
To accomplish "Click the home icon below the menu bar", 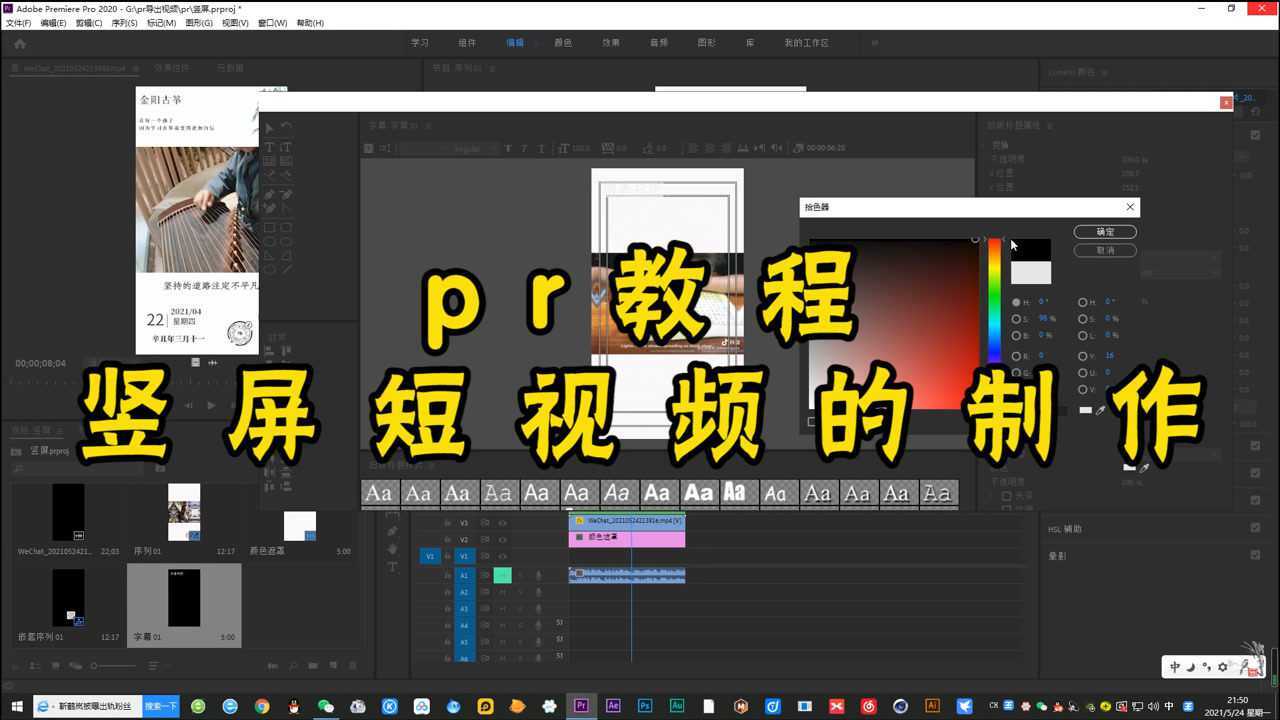I will pyautogui.click(x=19, y=43).
